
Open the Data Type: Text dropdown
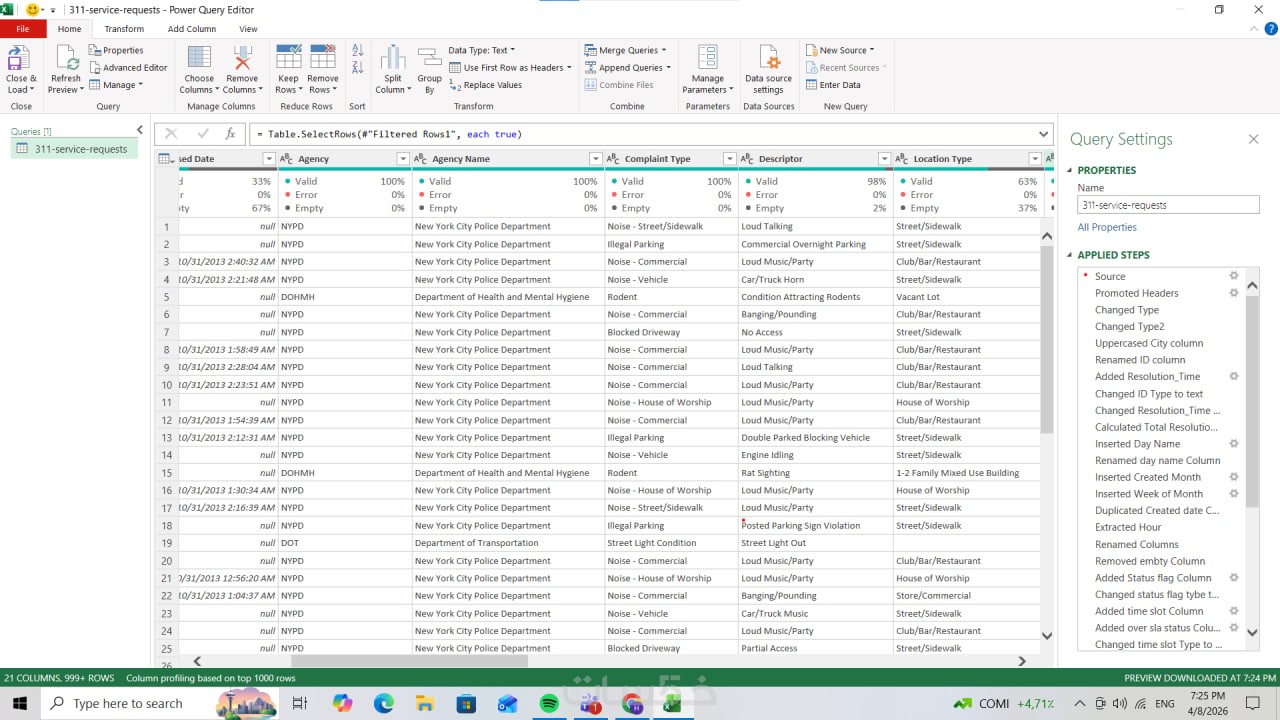click(x=481, y=50)
